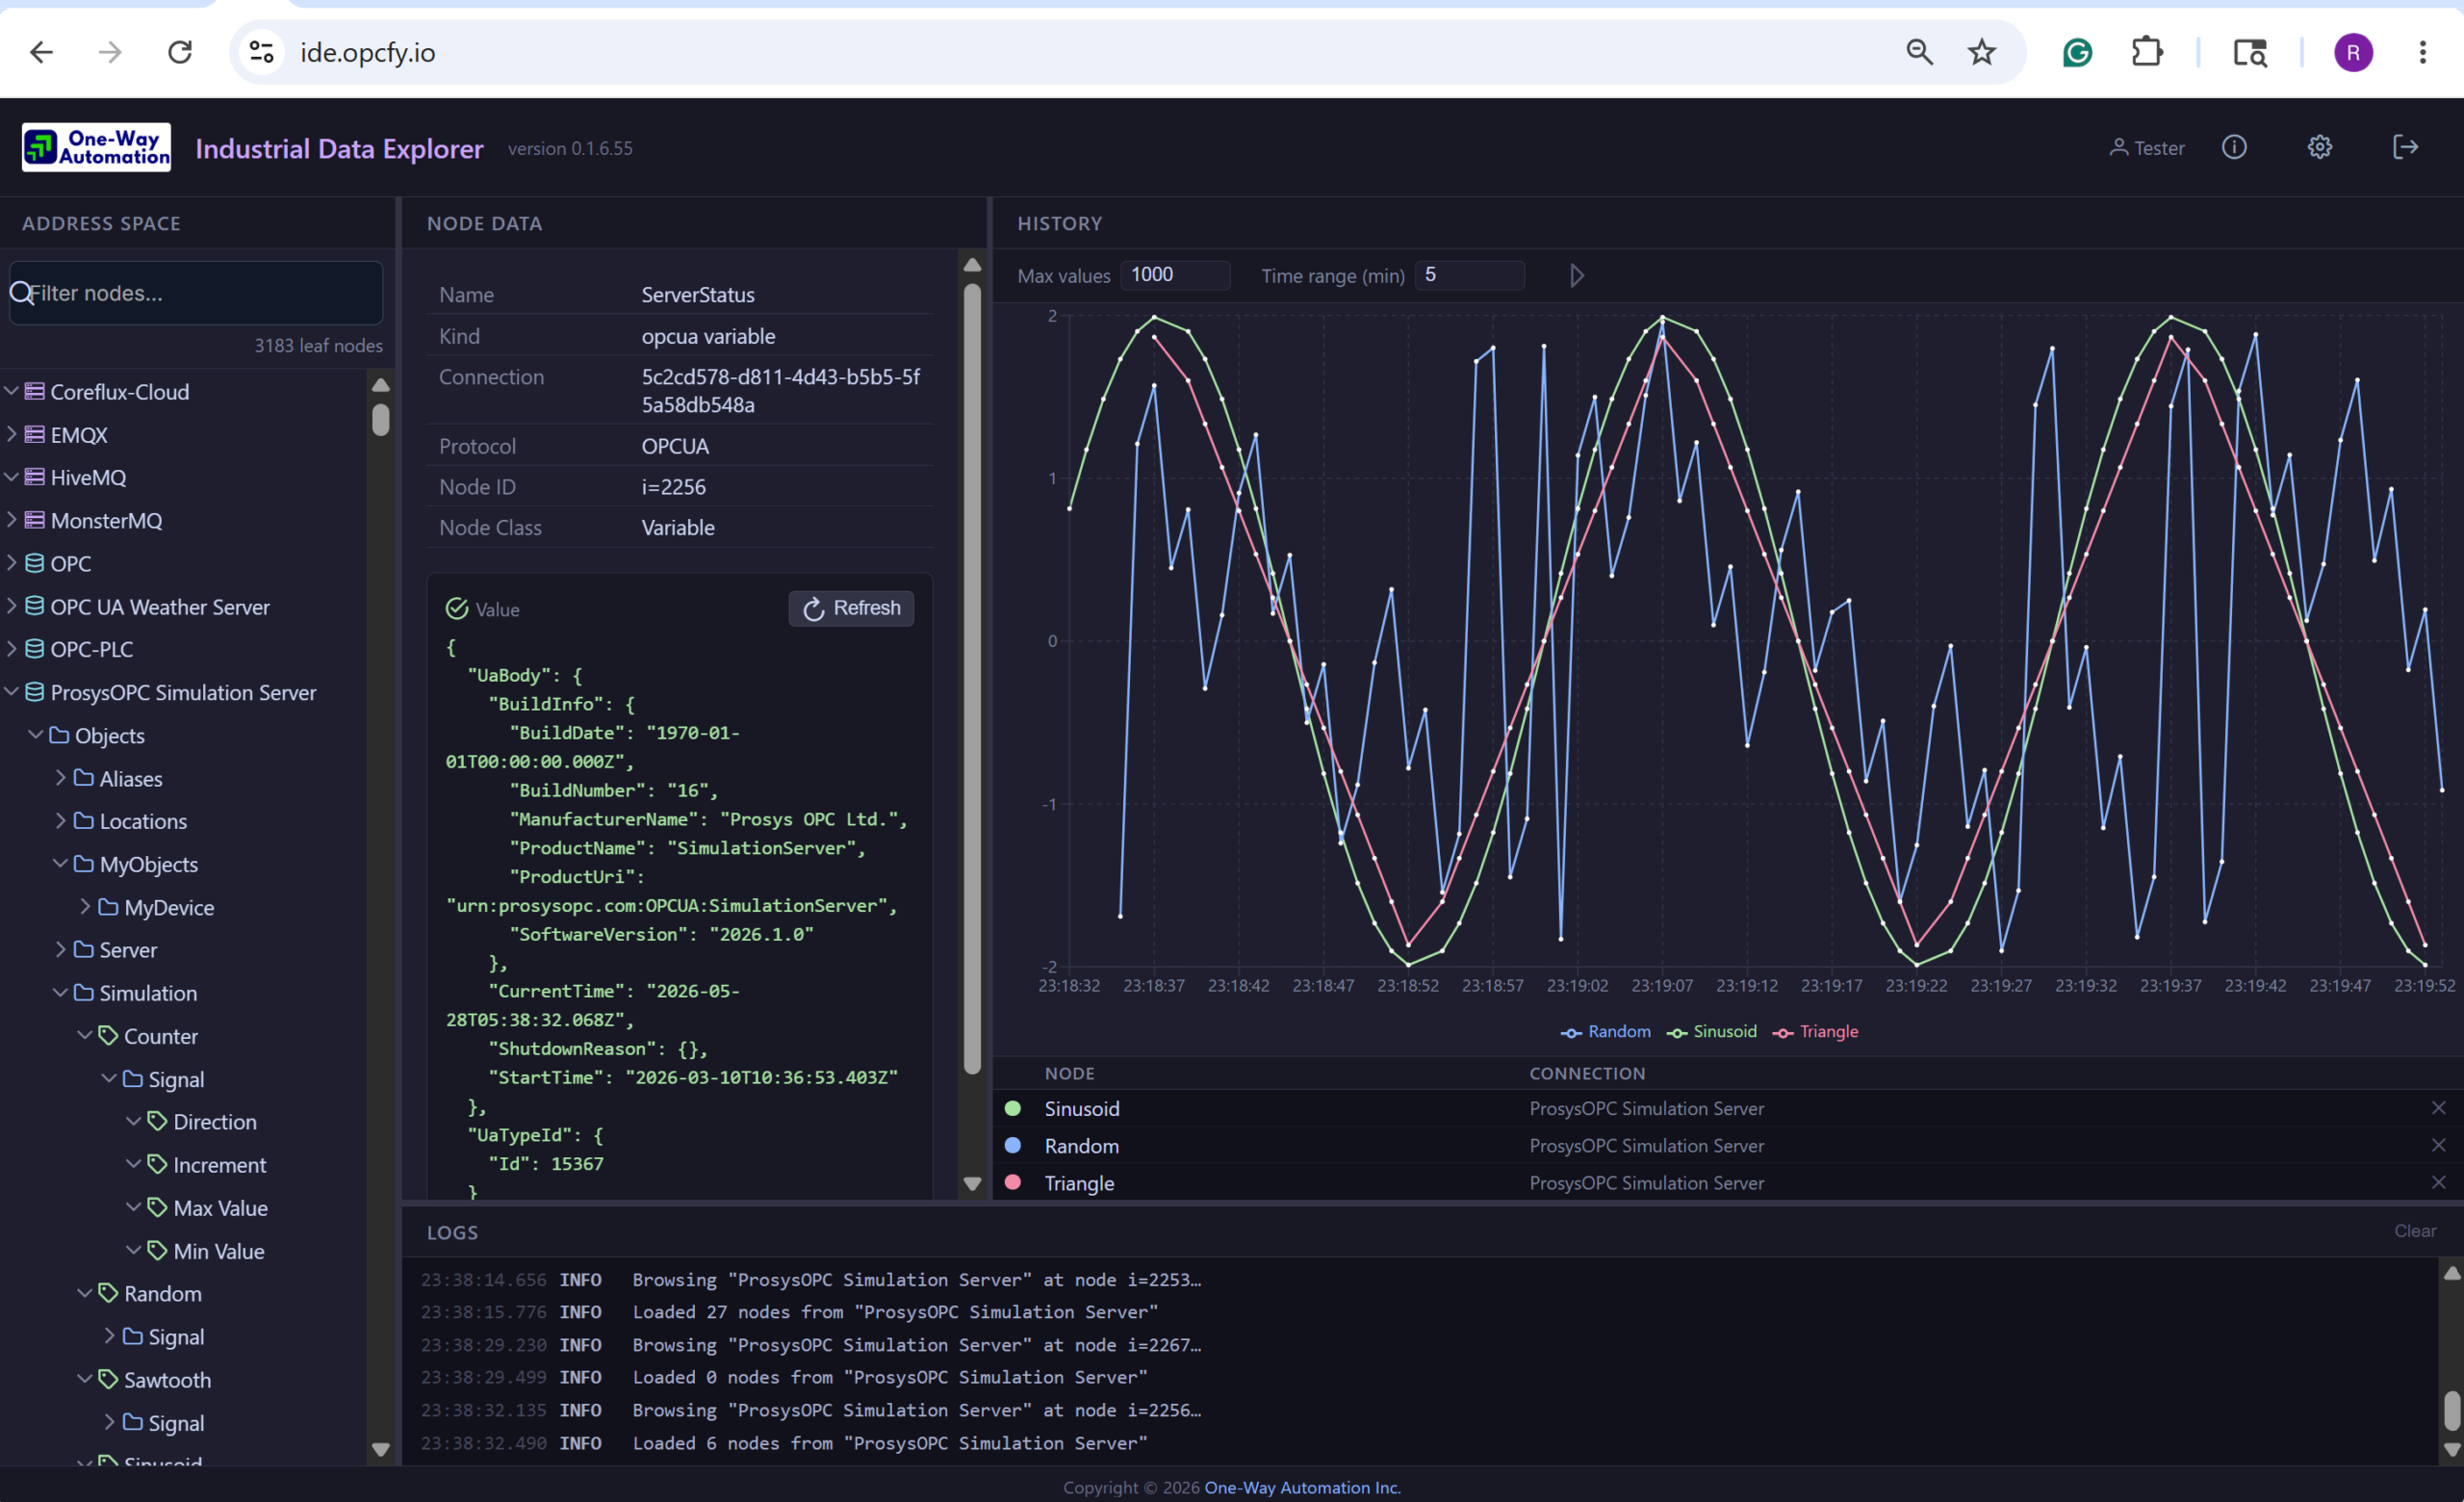Viewport: 2464px width, 1502px height.
Task: Click the Tester user label
Action: click(2147, 148)
